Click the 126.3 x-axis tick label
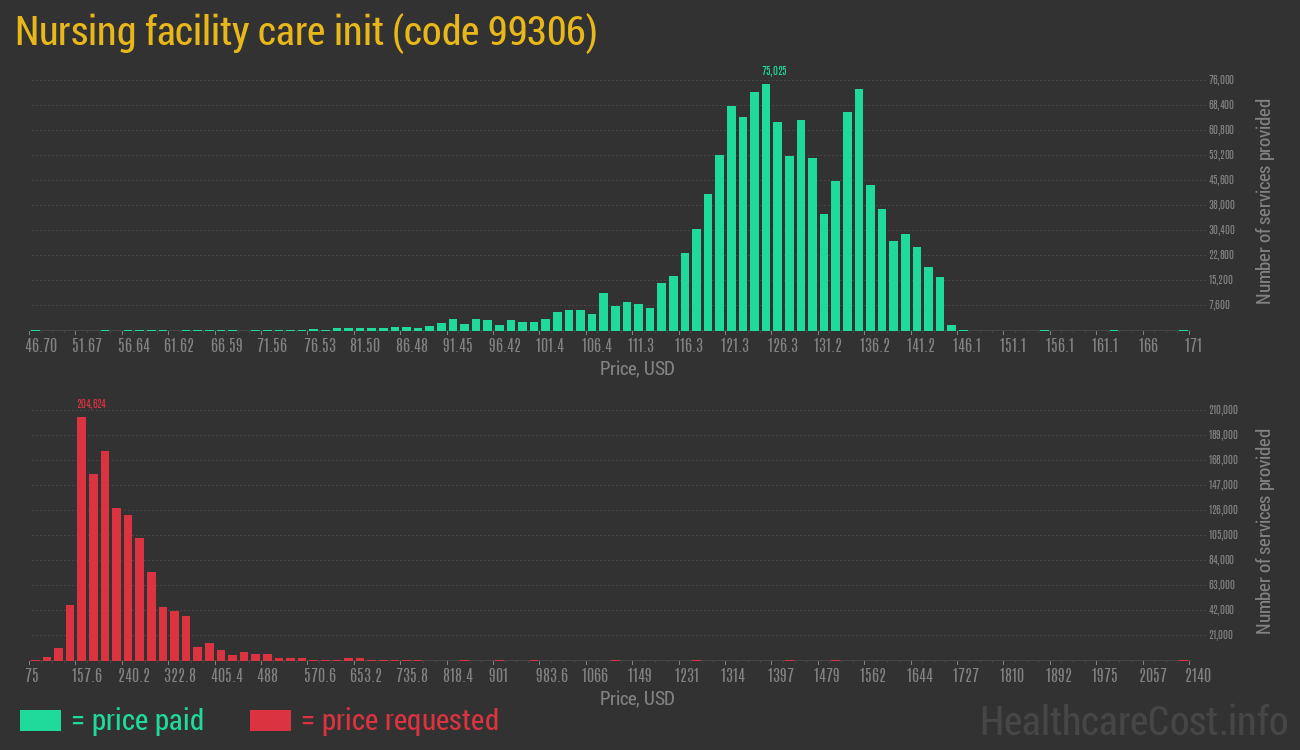1300x750 pixels. pyautogui.click(x=782, y=346)
